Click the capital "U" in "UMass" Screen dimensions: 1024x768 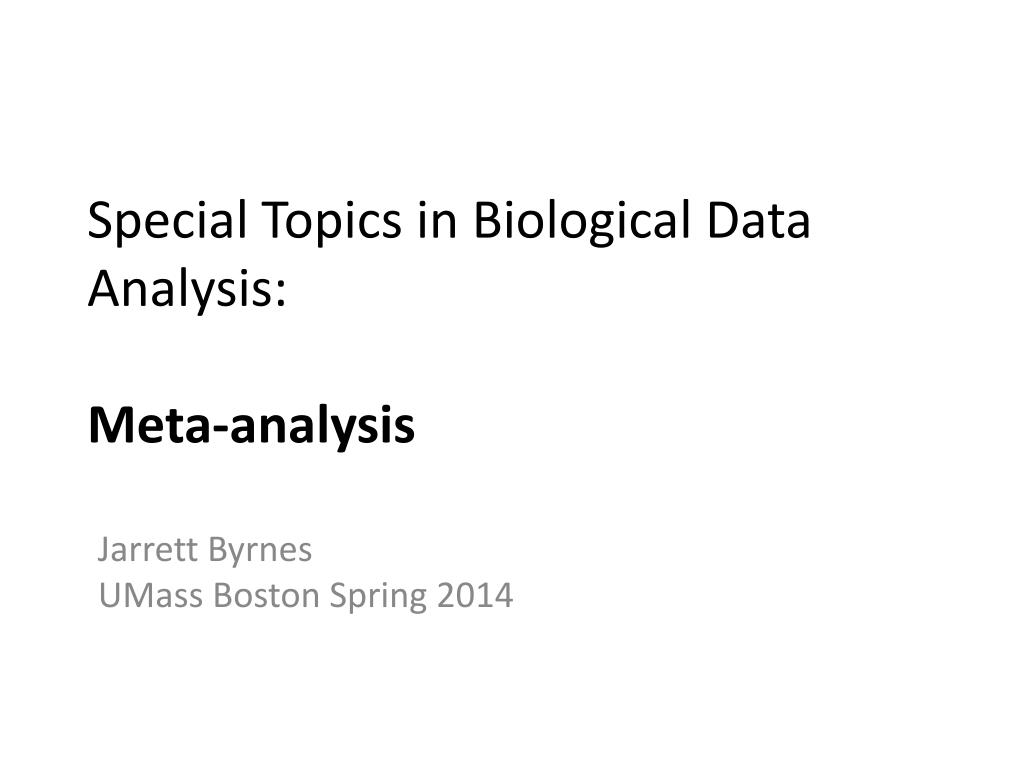tap(110, 596)
